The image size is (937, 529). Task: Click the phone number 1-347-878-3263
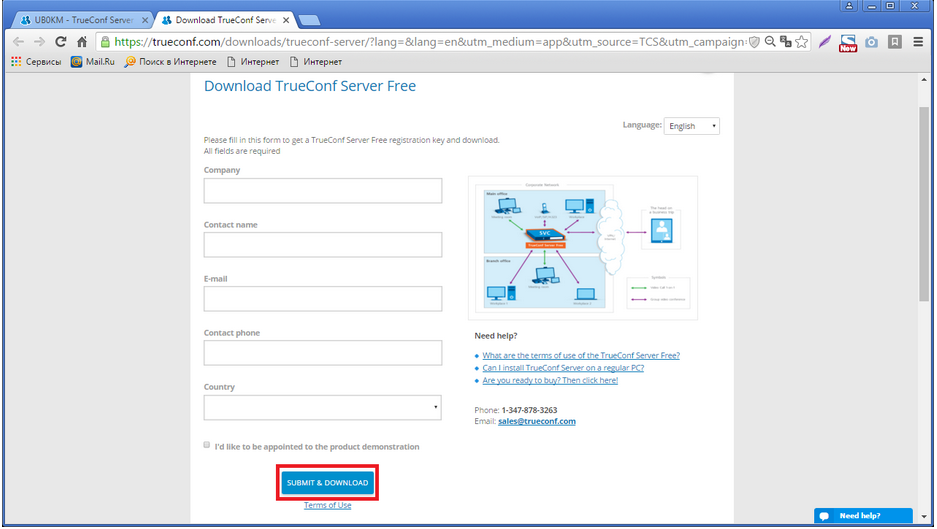click(x=529, y=411)
